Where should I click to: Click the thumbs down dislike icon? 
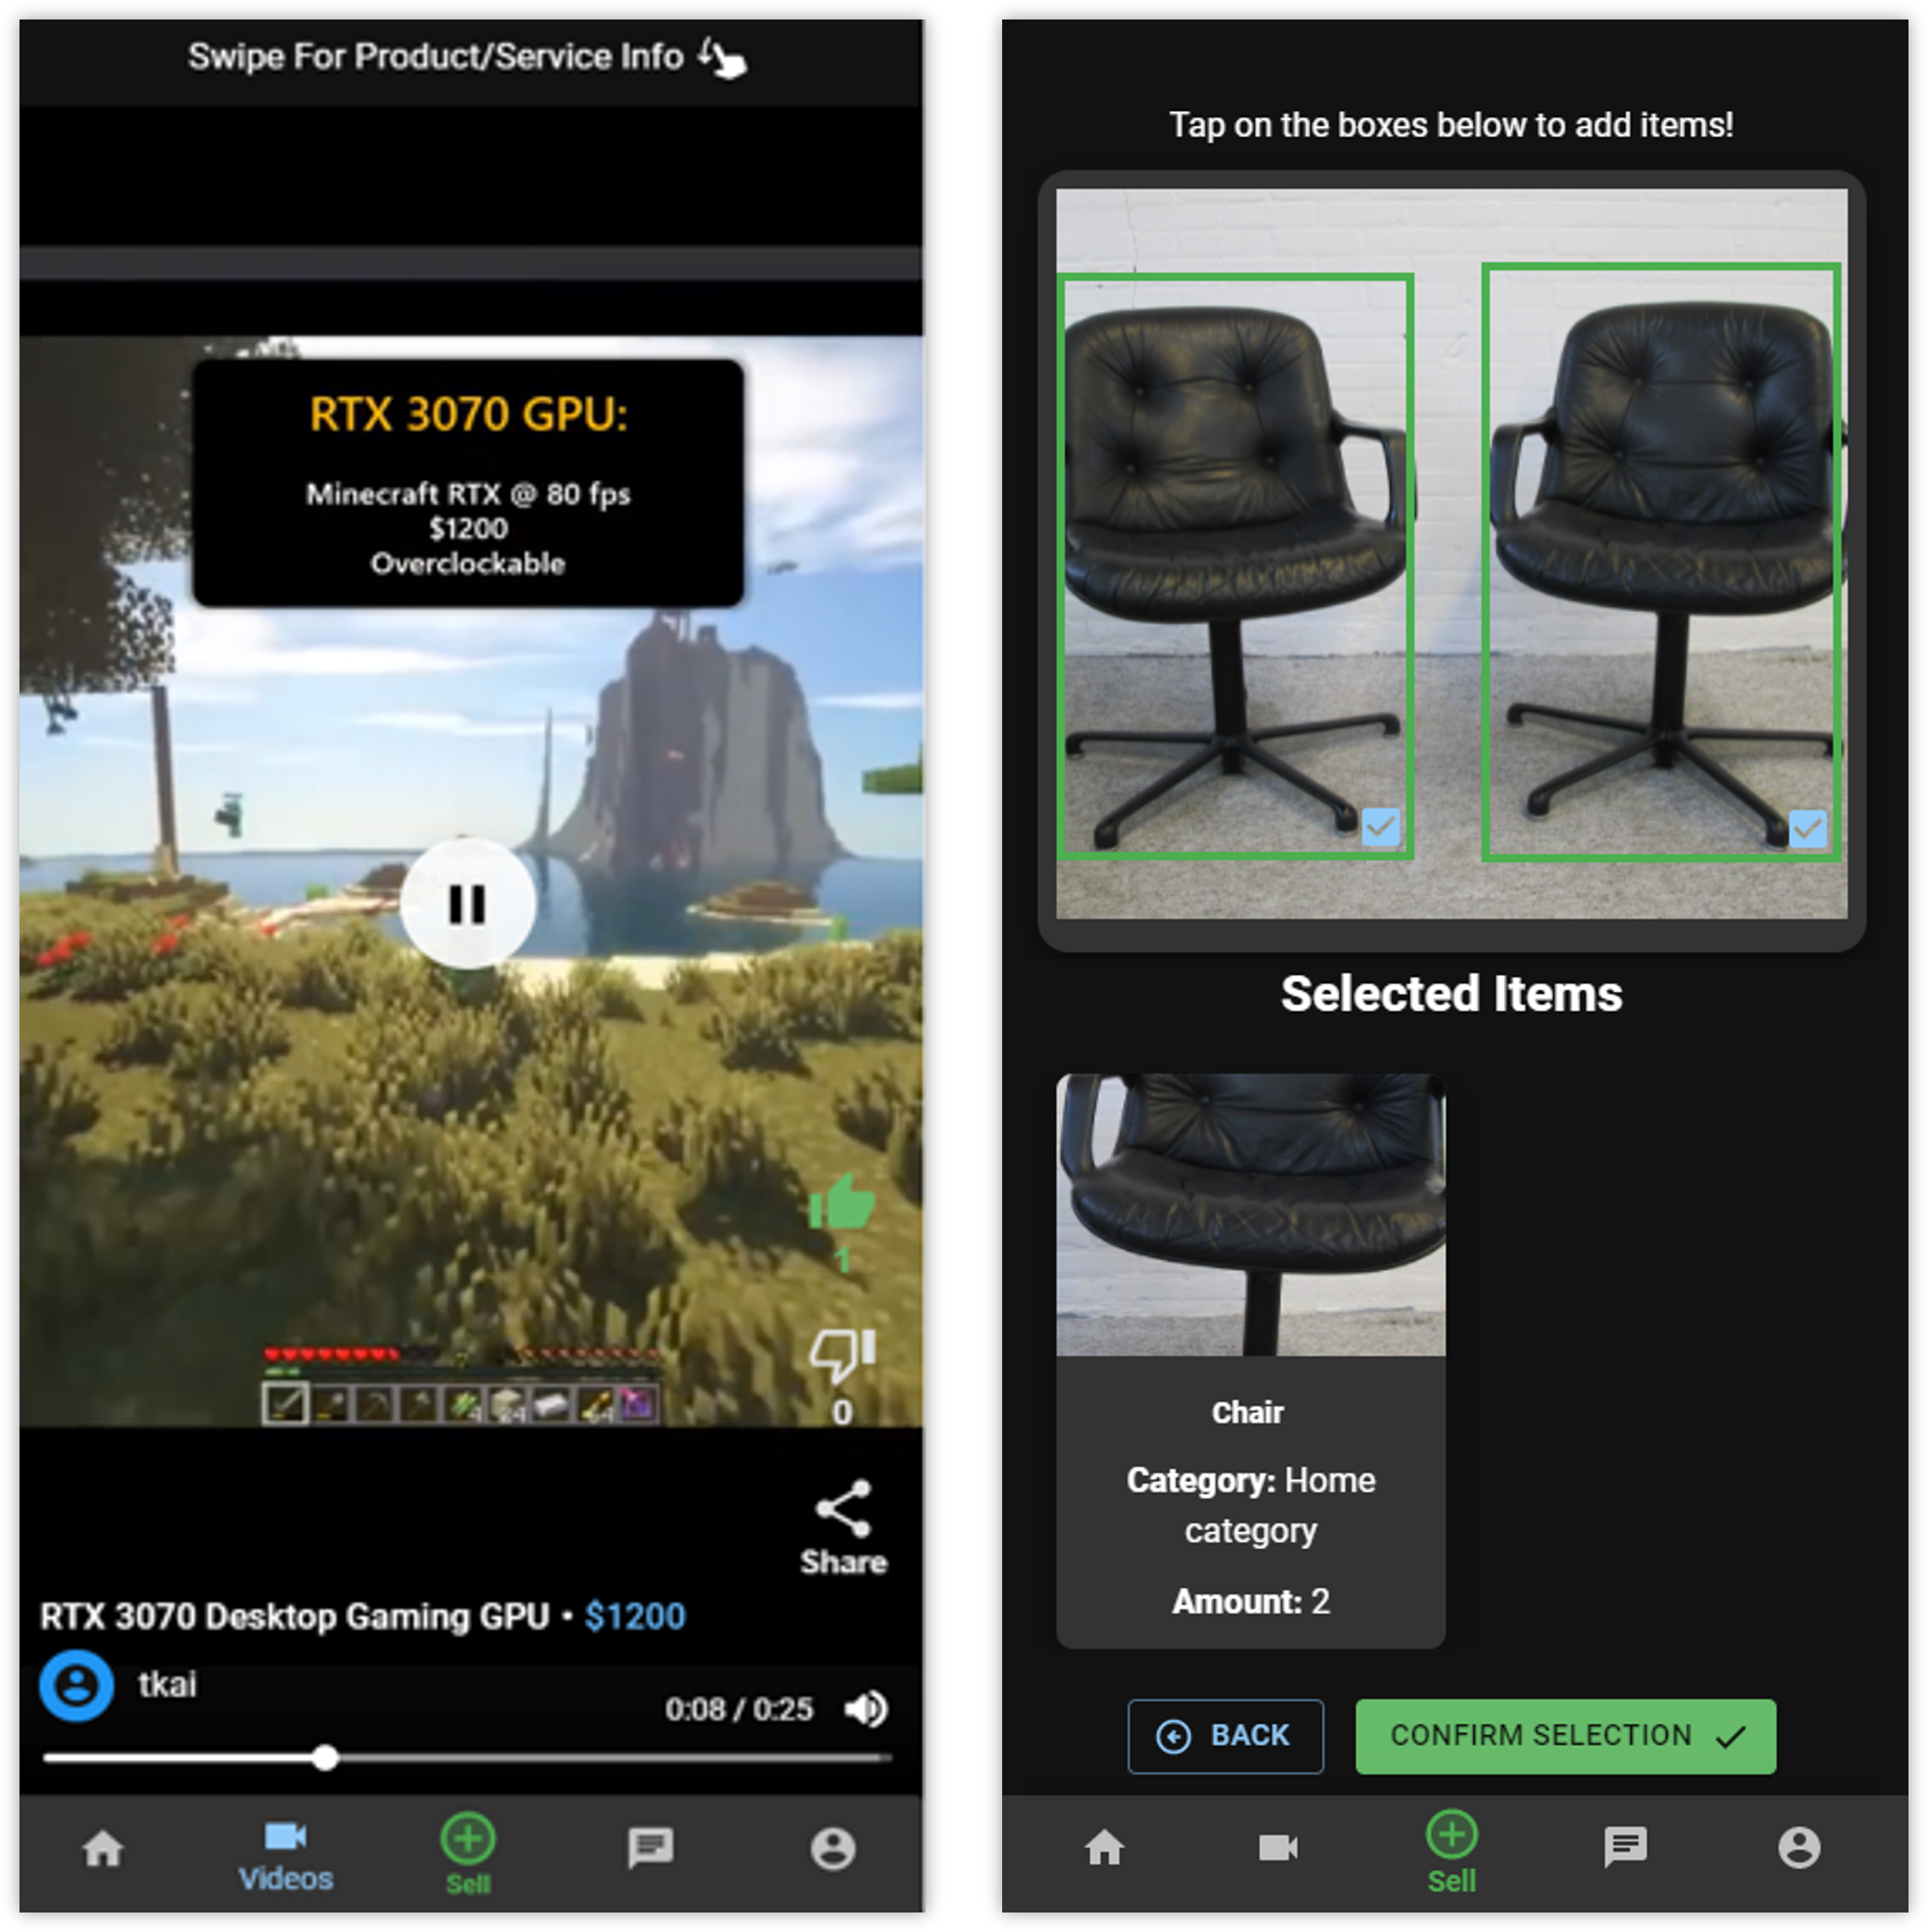coord(842,1354)
